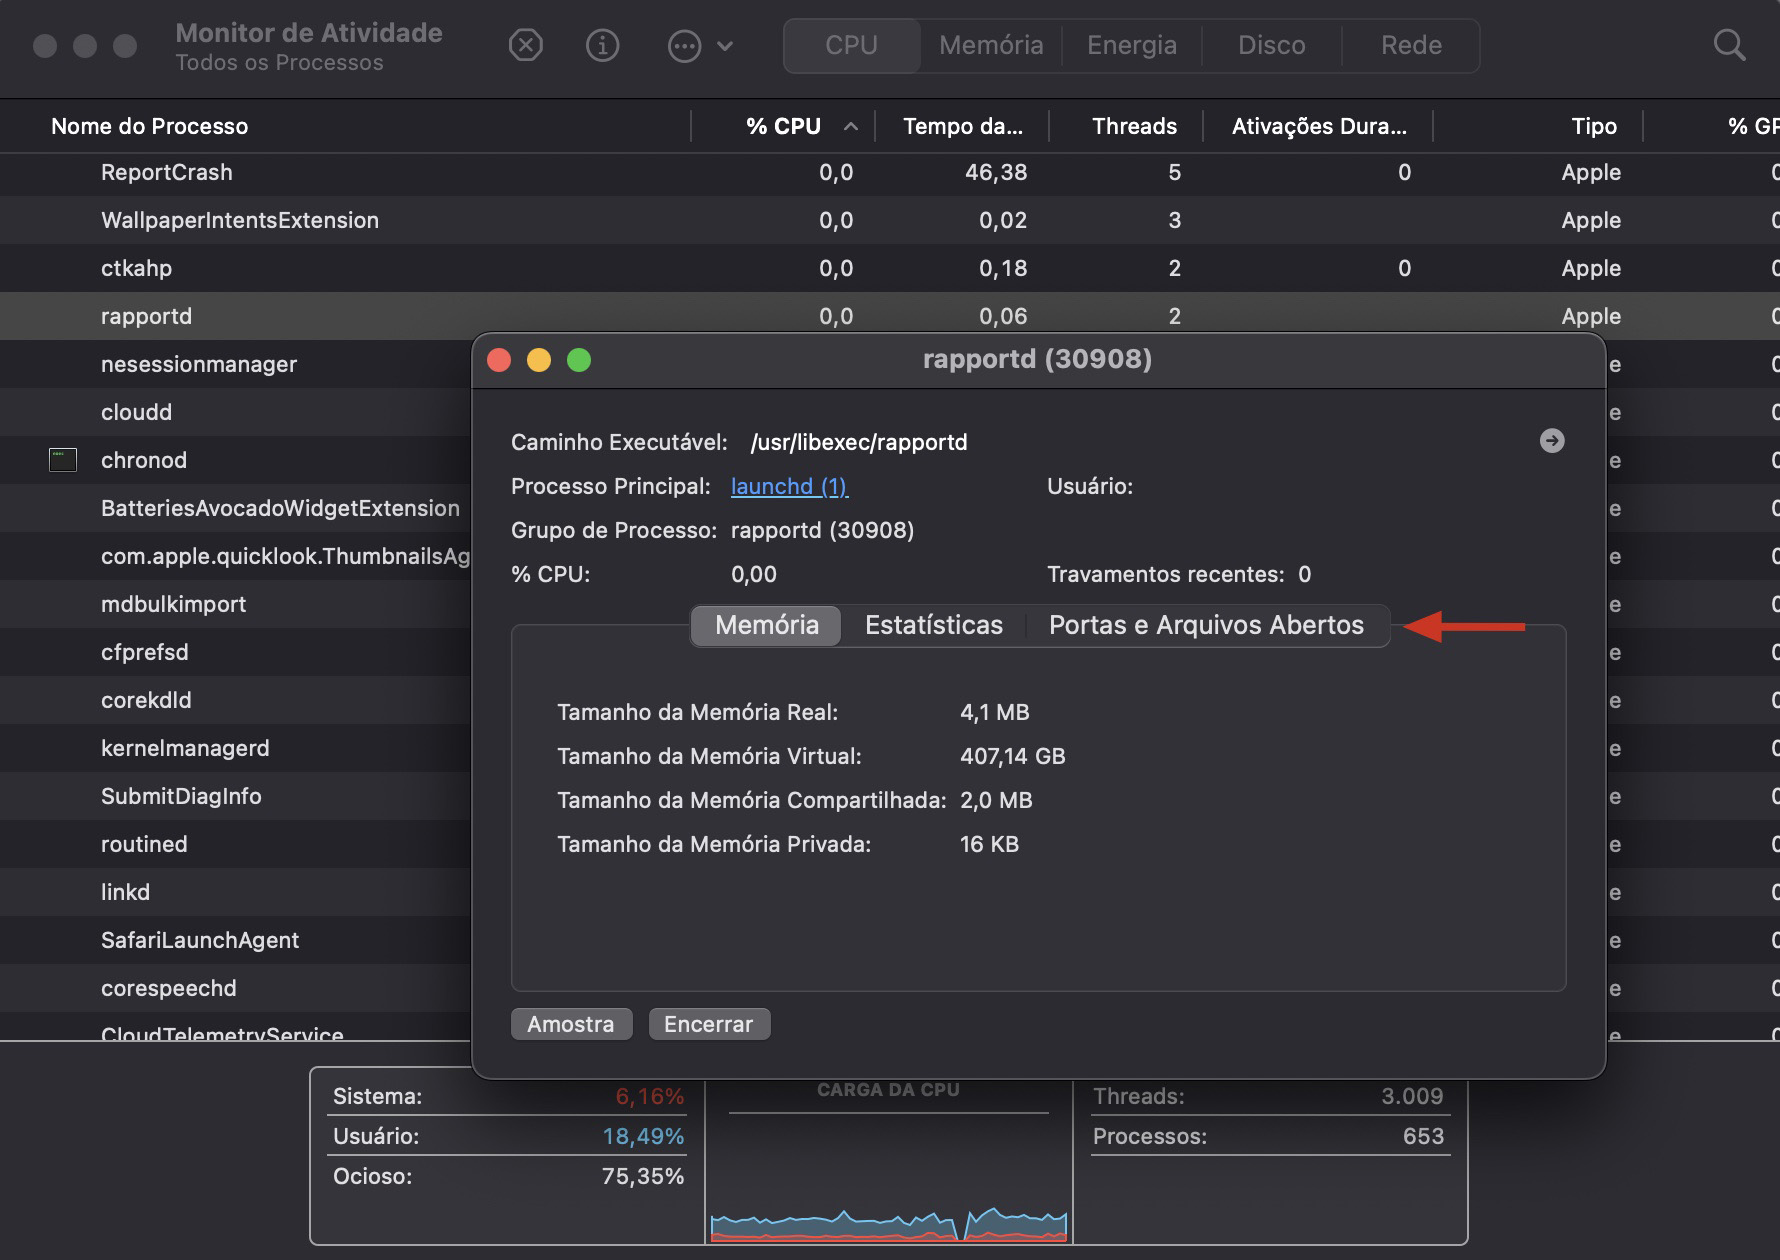Open the launchd (1) link

tap(788, 486)
